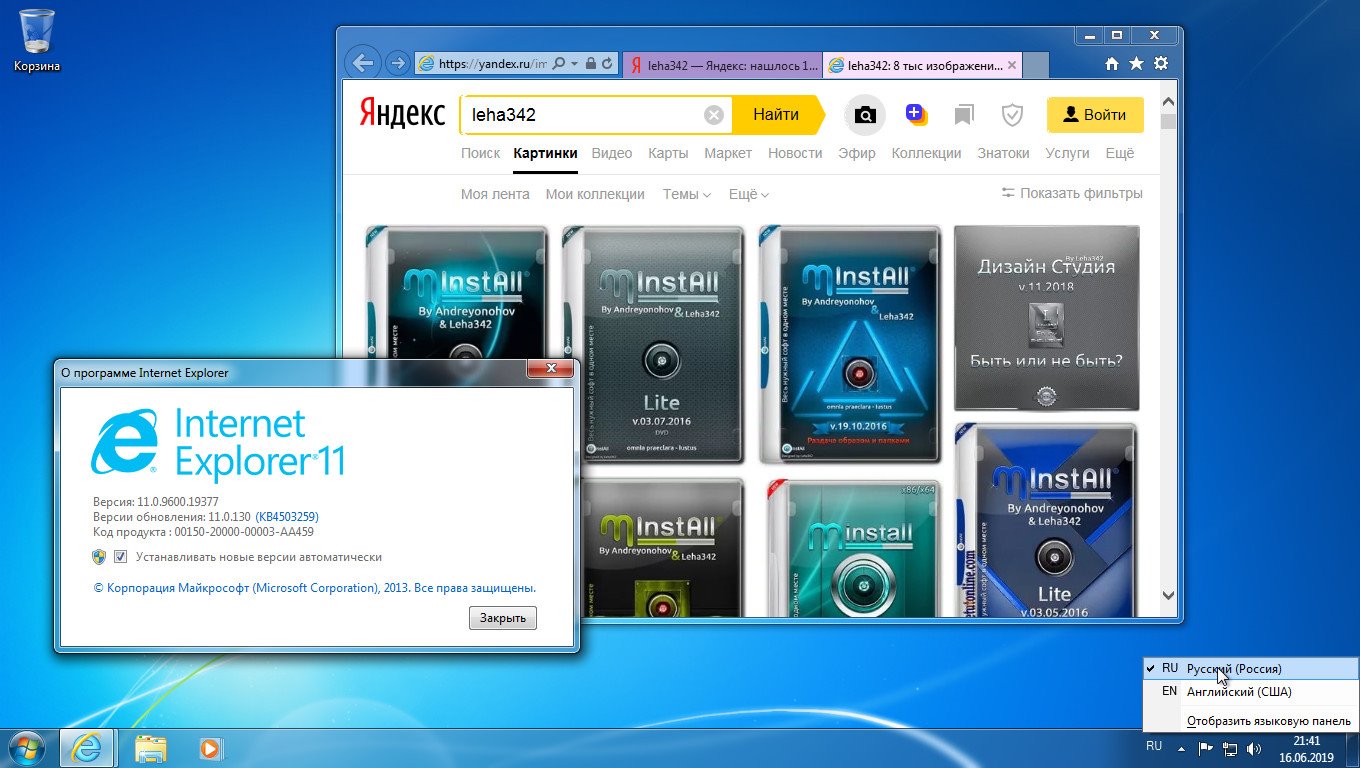1360x768 pixels.
Task: Click the network icon in system tray
Action: pyautogui.click(x=1230, y=747)
